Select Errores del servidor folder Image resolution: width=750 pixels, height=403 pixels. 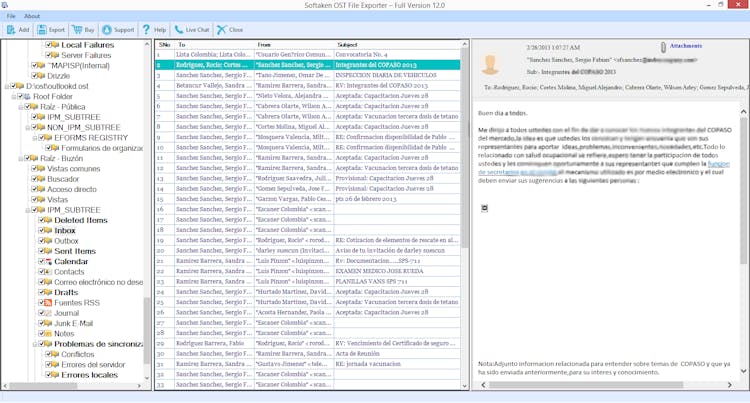[x=93, y=365]
